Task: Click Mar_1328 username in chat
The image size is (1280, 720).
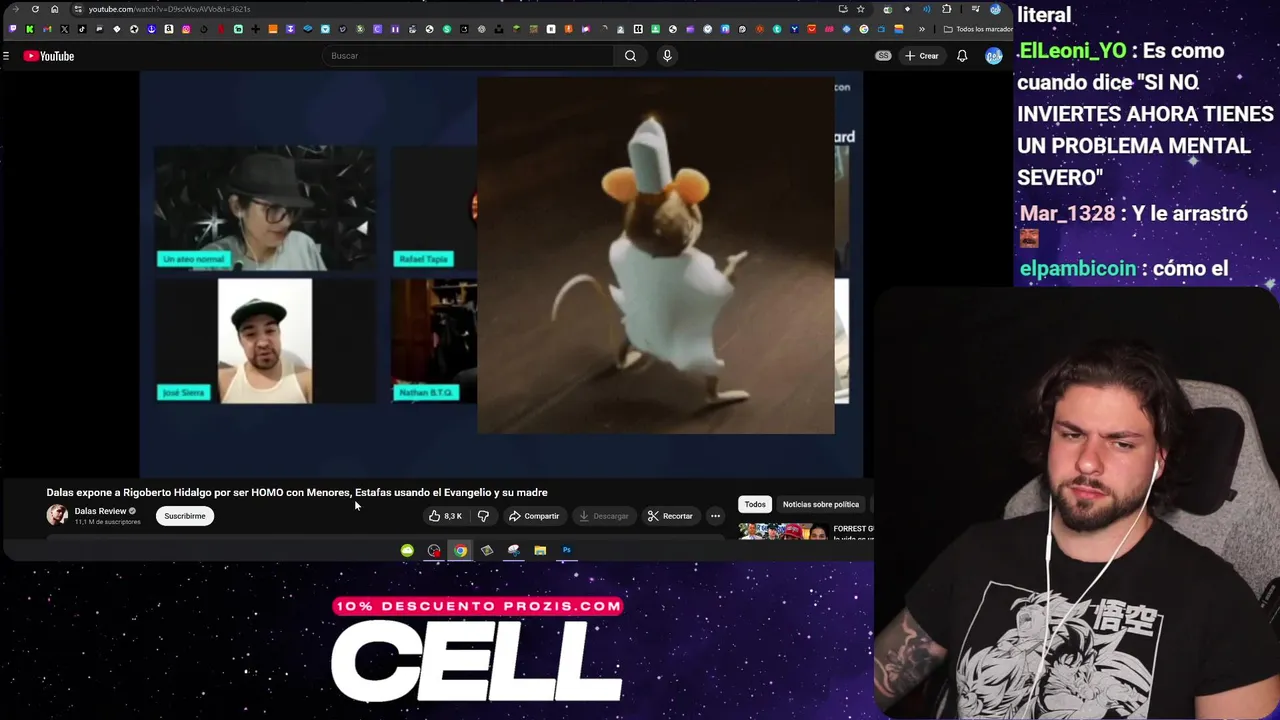Action: [x=1068, y=213]
